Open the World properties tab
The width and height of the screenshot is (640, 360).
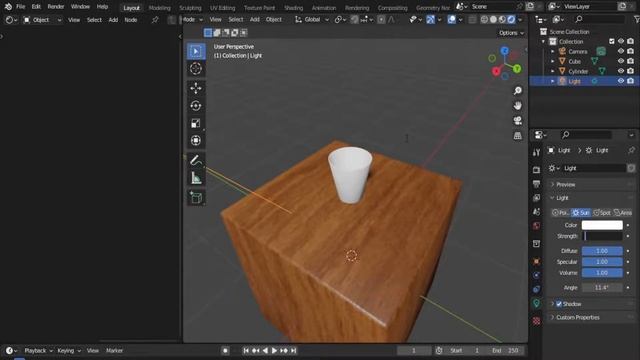point(536,226)
